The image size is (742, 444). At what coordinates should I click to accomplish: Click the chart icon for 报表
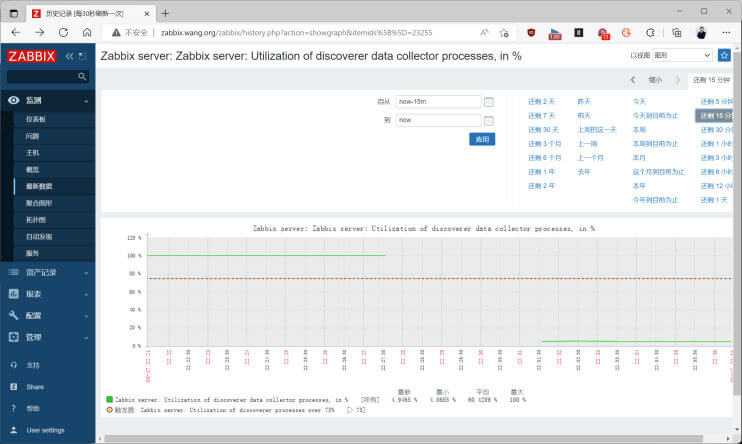tap(14, 294)
